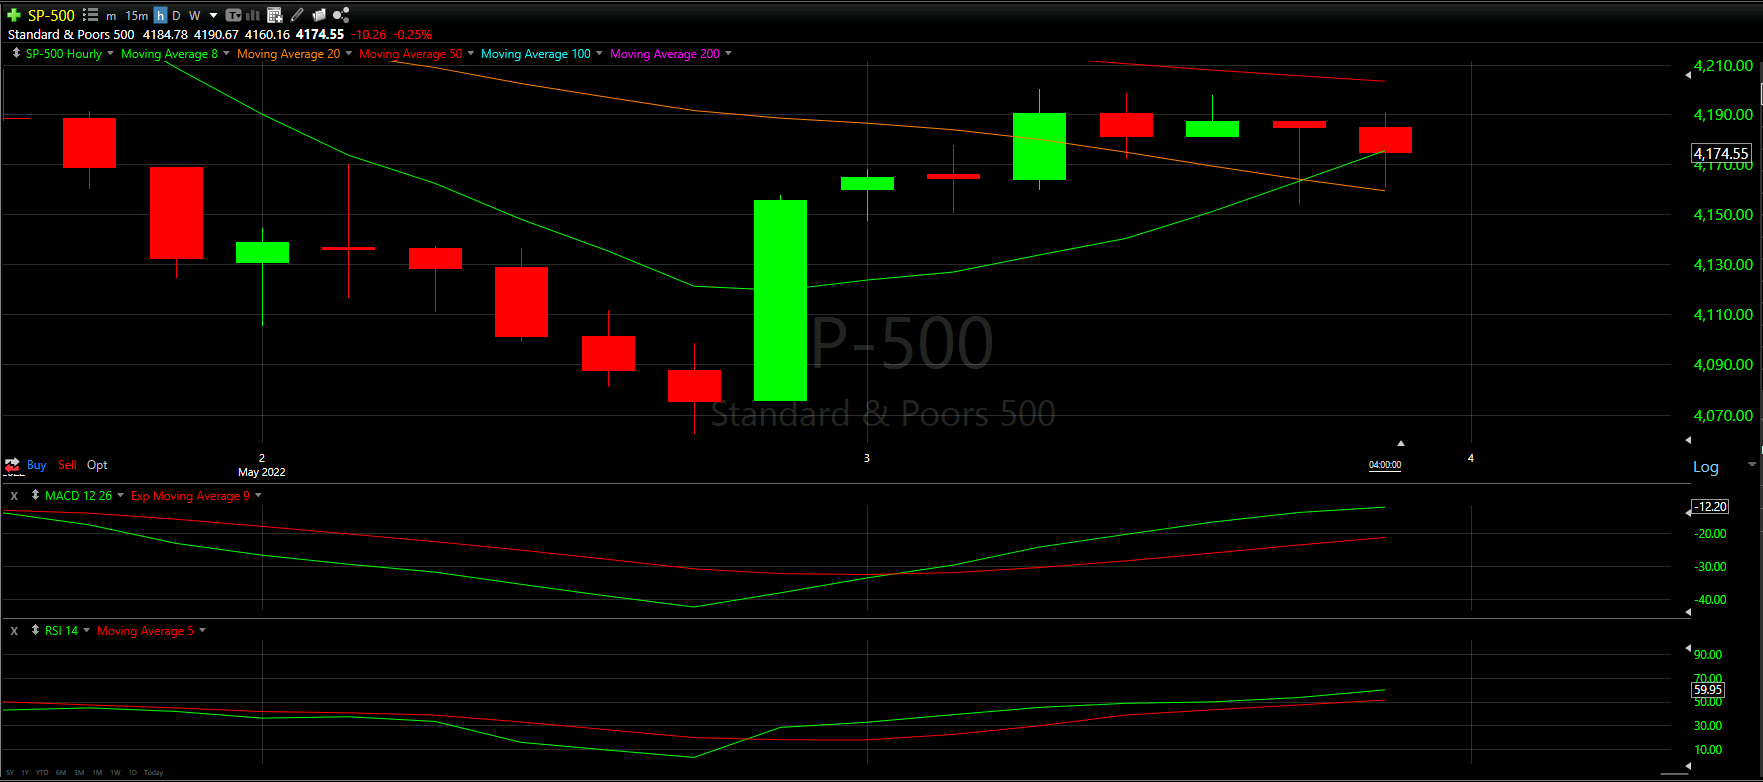Click the resize arrows beside MACD 12 26
Image resolution: width=1763 pixels, height=782 pixels.
35,495
